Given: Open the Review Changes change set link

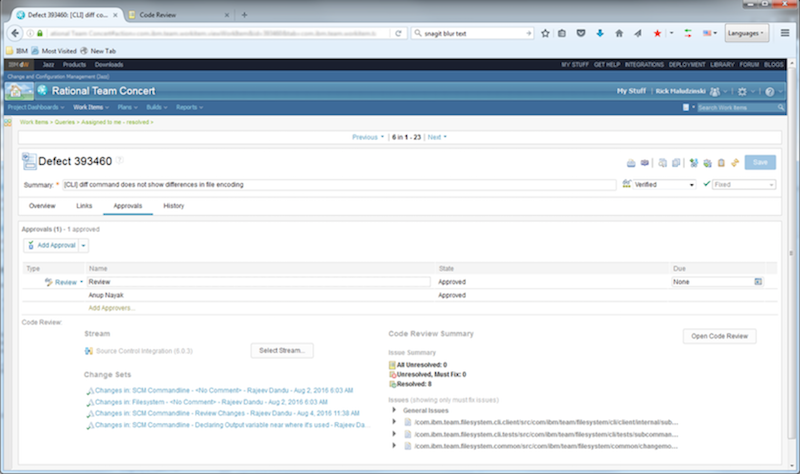Looking at the screenshot, I should coord(227,413).
